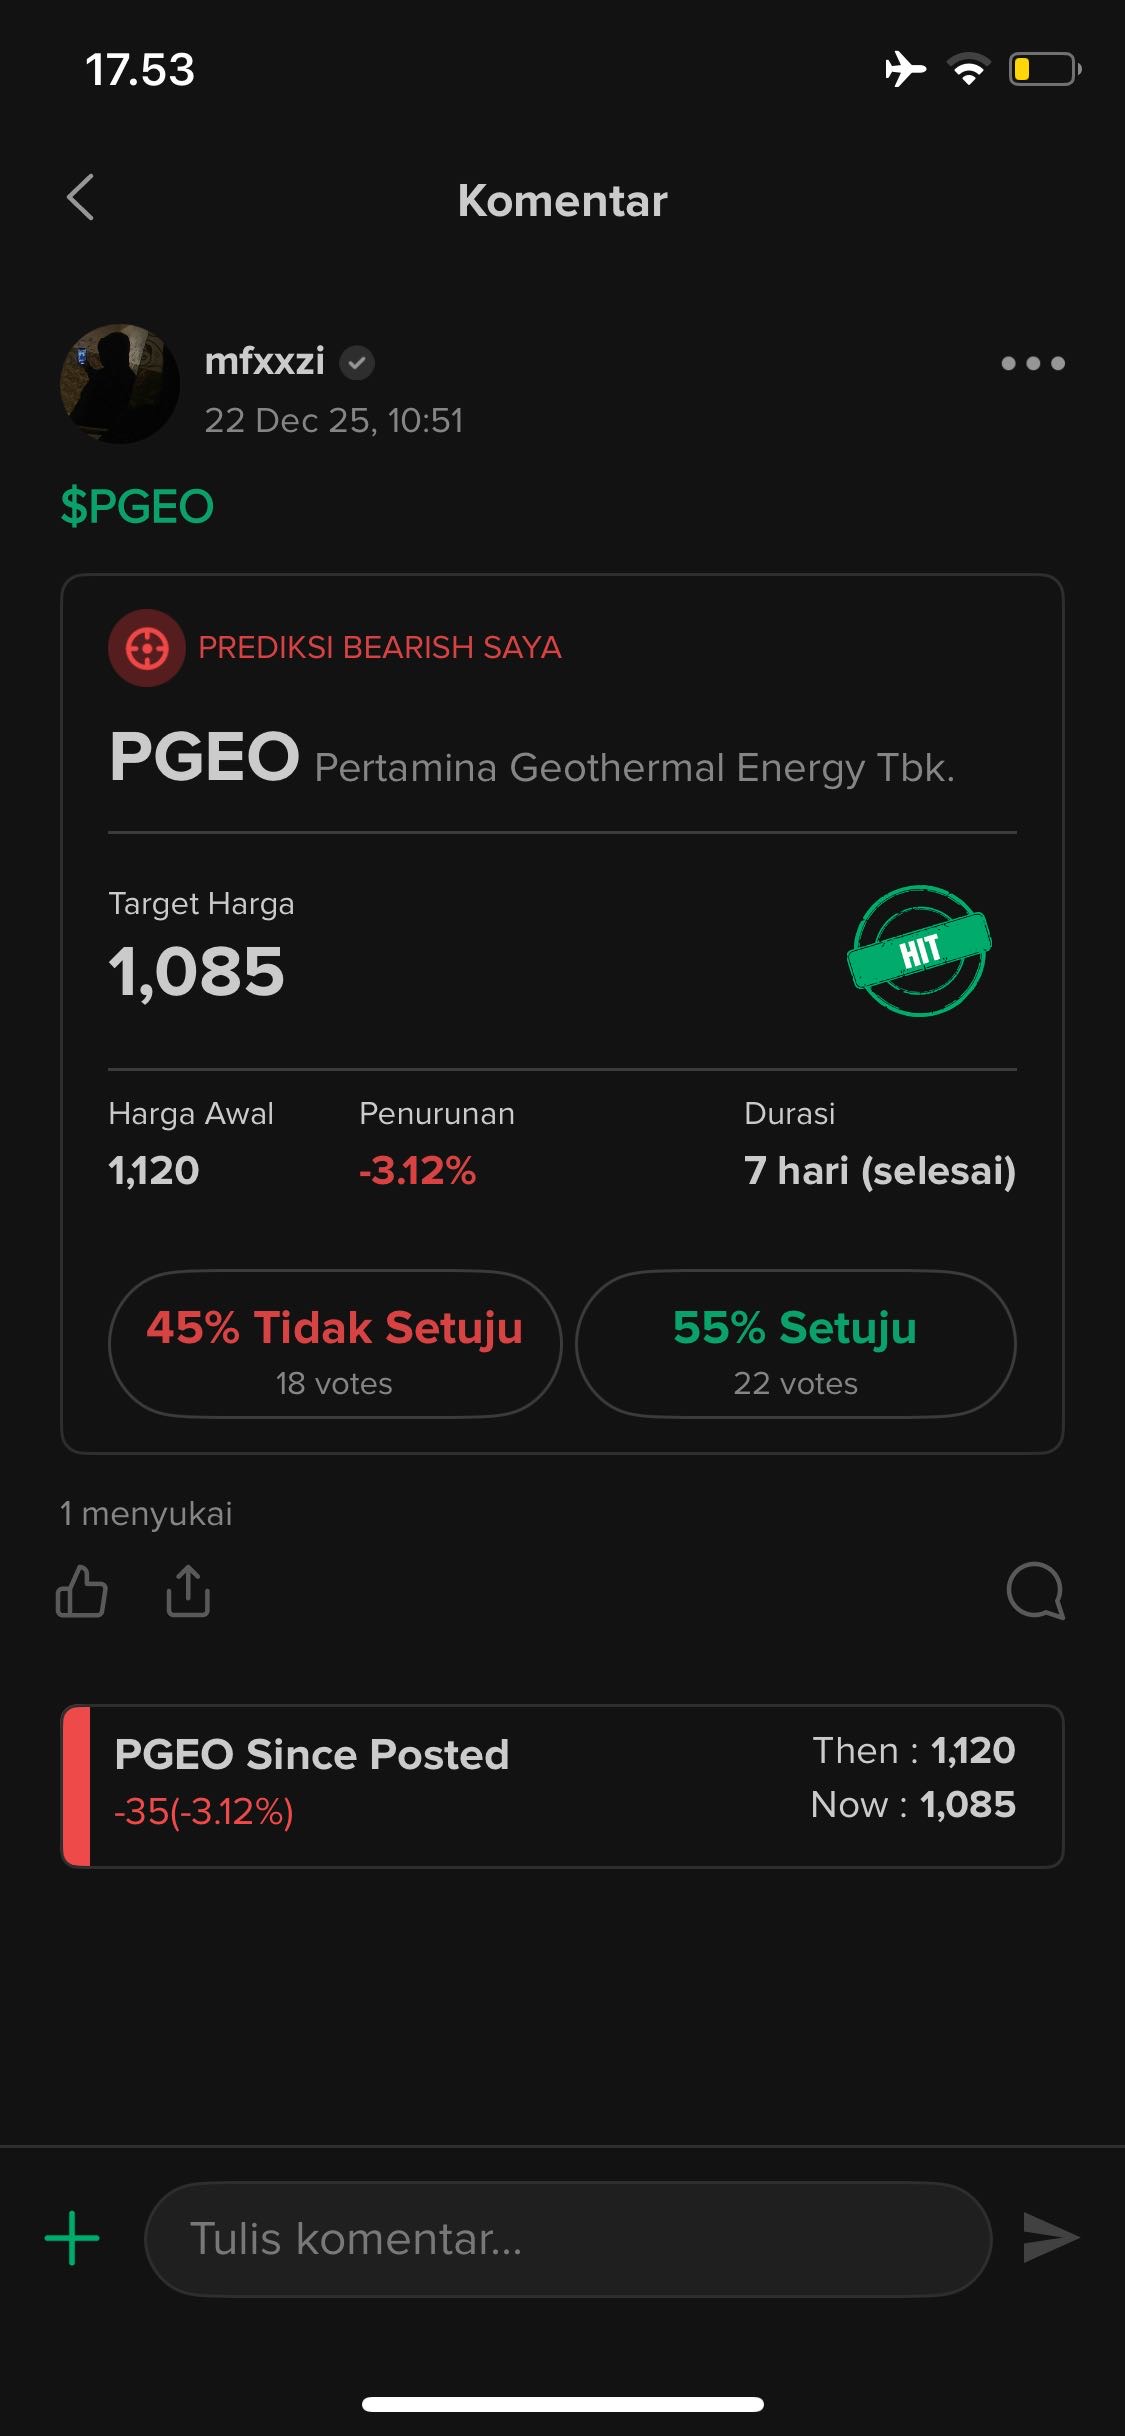Vote 45% Tidak Setuju
The height and width of the screenshot is (2436, 1125).
tap(334, 1344)
